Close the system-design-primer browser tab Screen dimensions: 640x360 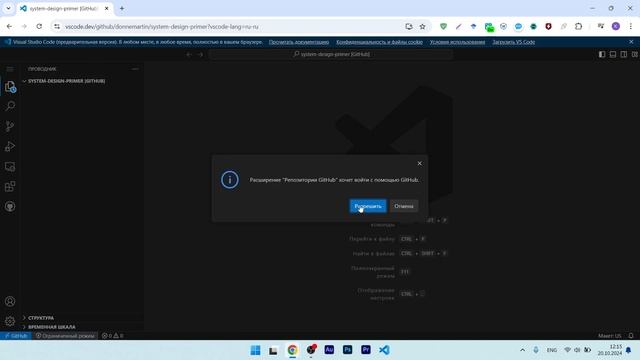click(107, 8)
